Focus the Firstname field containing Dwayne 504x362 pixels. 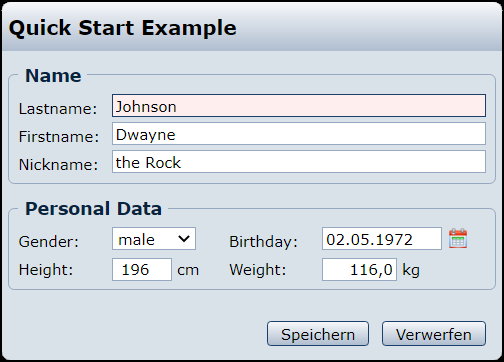(x=299, y=134)
